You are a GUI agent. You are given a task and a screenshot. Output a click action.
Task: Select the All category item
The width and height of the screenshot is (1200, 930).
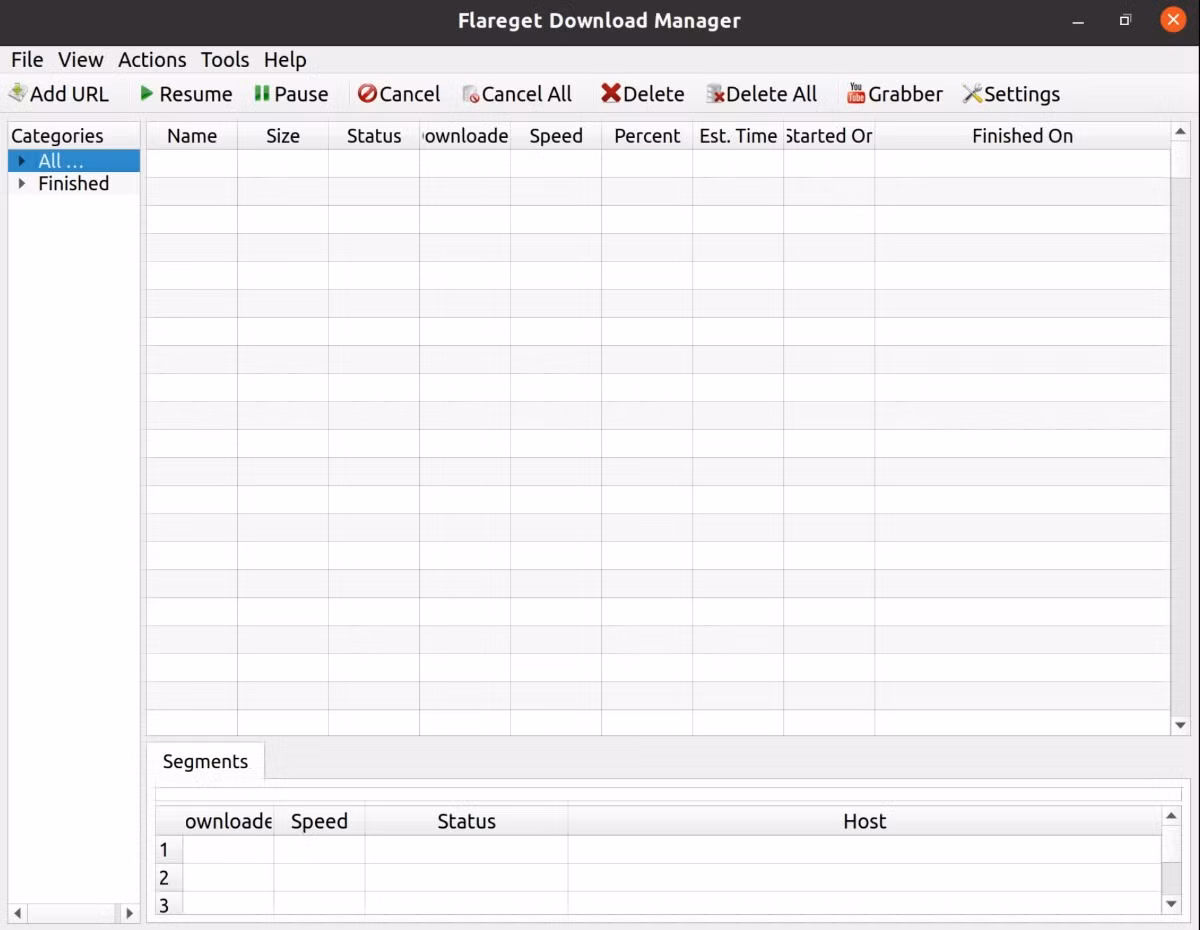pyautogui.click(x=61, y=161)
